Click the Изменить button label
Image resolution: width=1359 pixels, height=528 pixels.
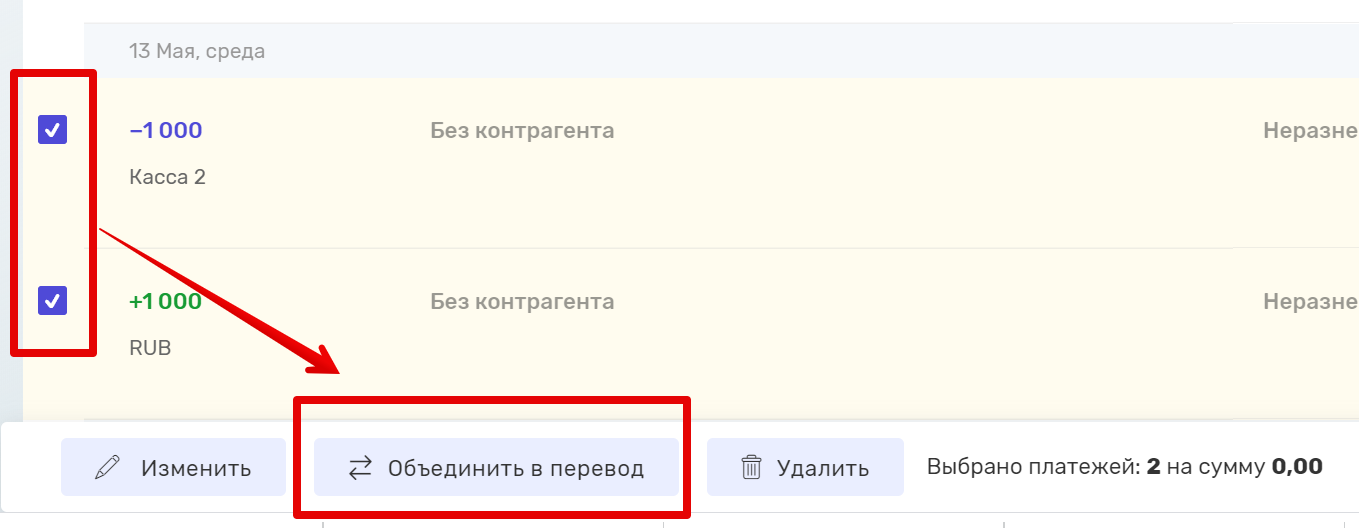point(196,468)
